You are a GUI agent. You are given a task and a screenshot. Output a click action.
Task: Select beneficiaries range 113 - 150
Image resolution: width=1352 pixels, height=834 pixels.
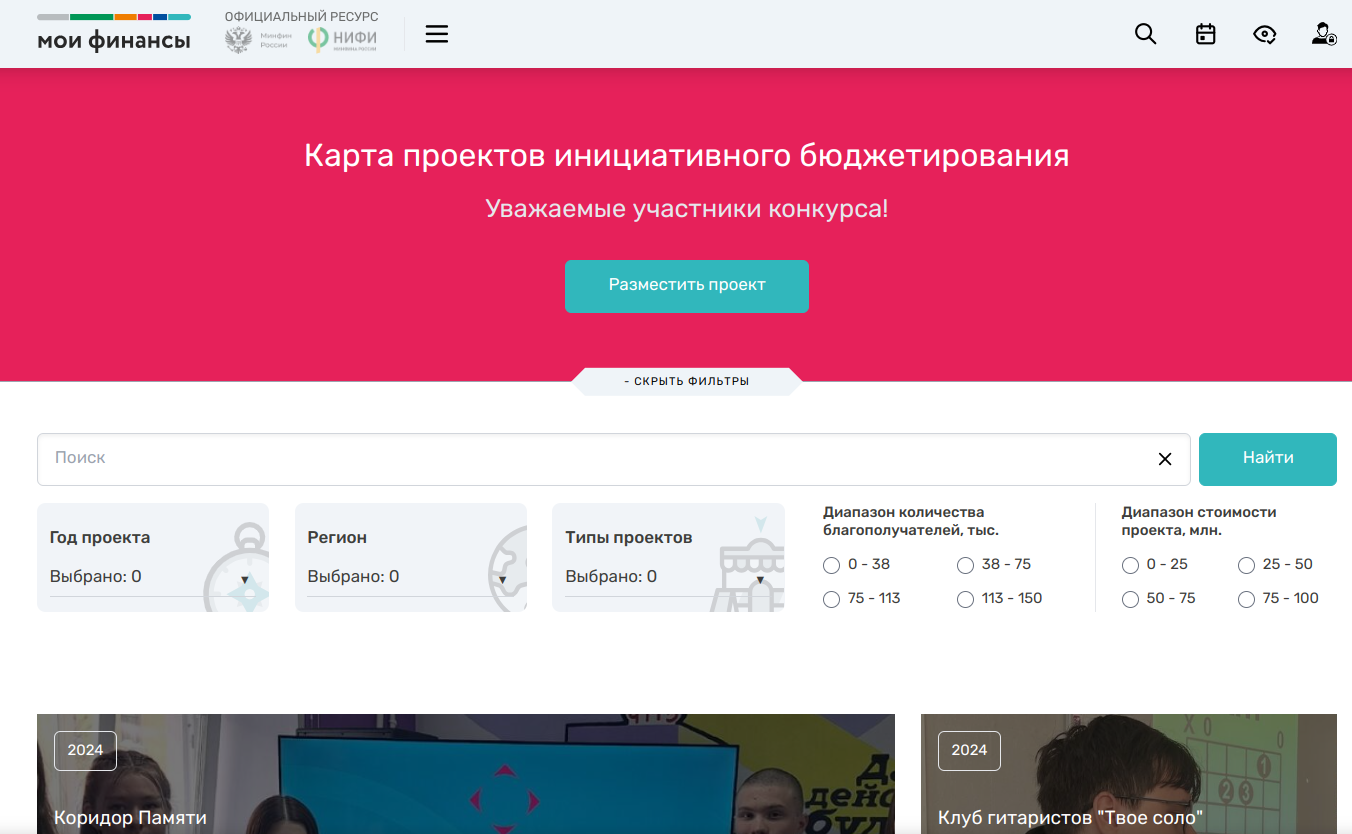click(x=965, y=600)
